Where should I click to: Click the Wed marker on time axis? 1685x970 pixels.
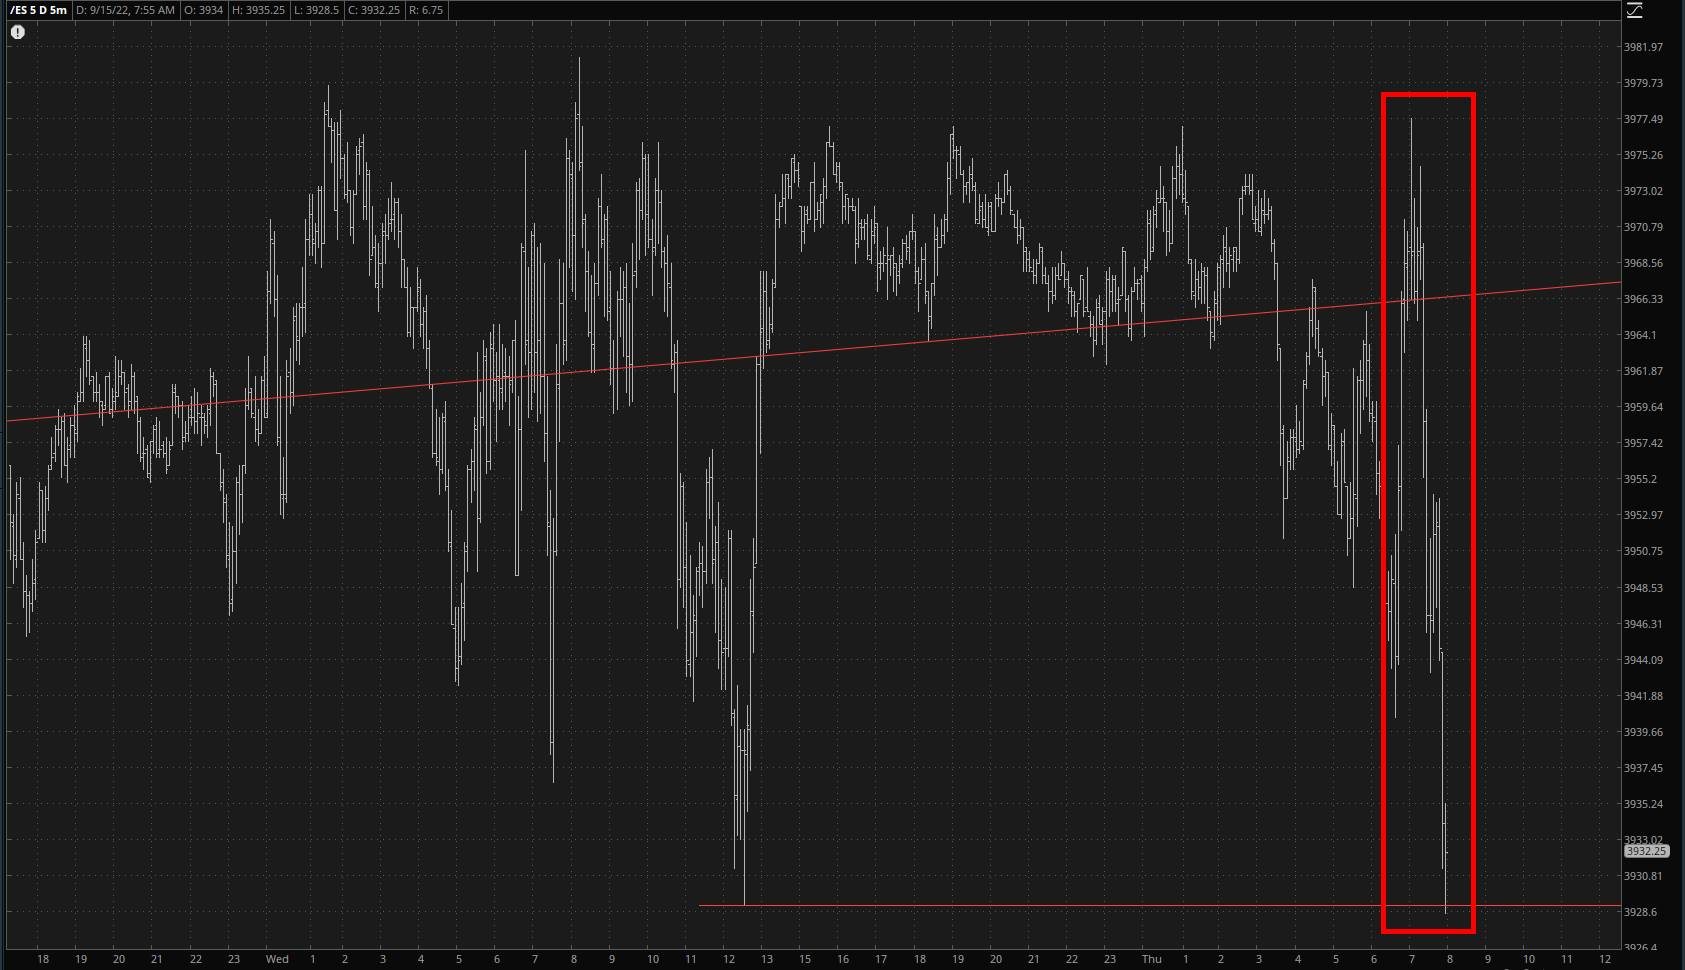click(x=277, y=959)
